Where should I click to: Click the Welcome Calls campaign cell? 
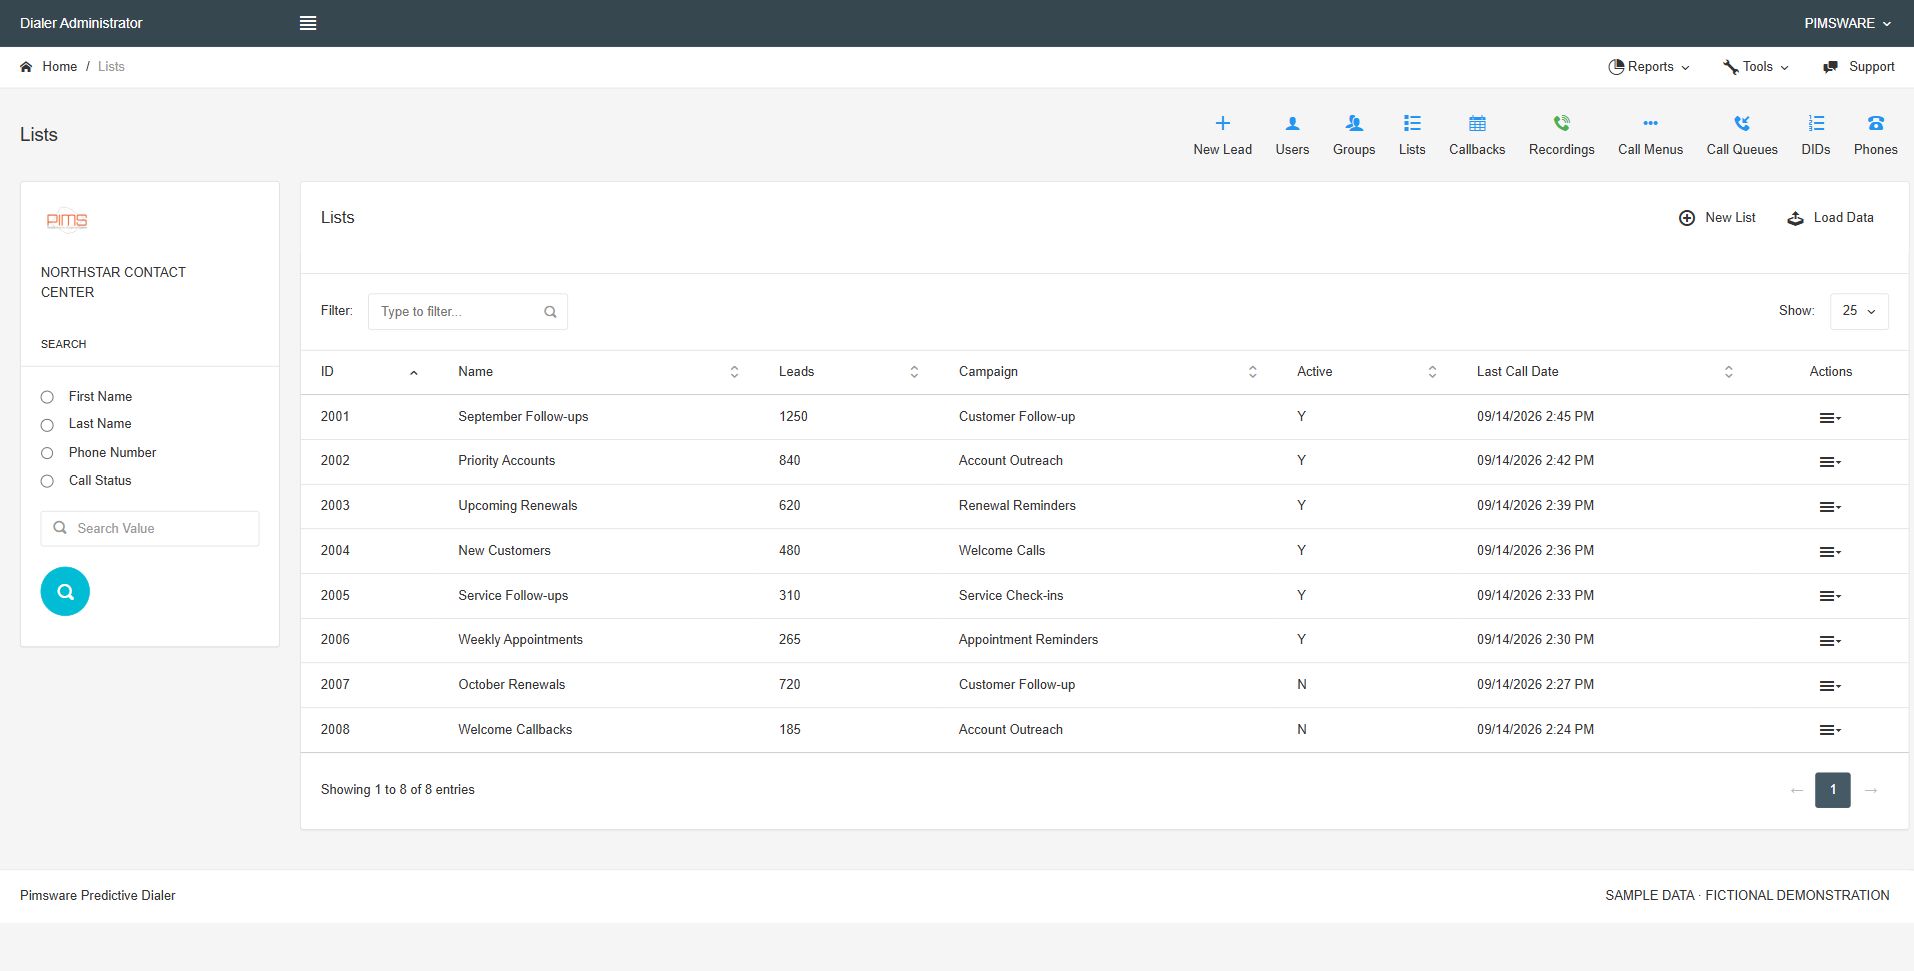tap(1001, 551)
